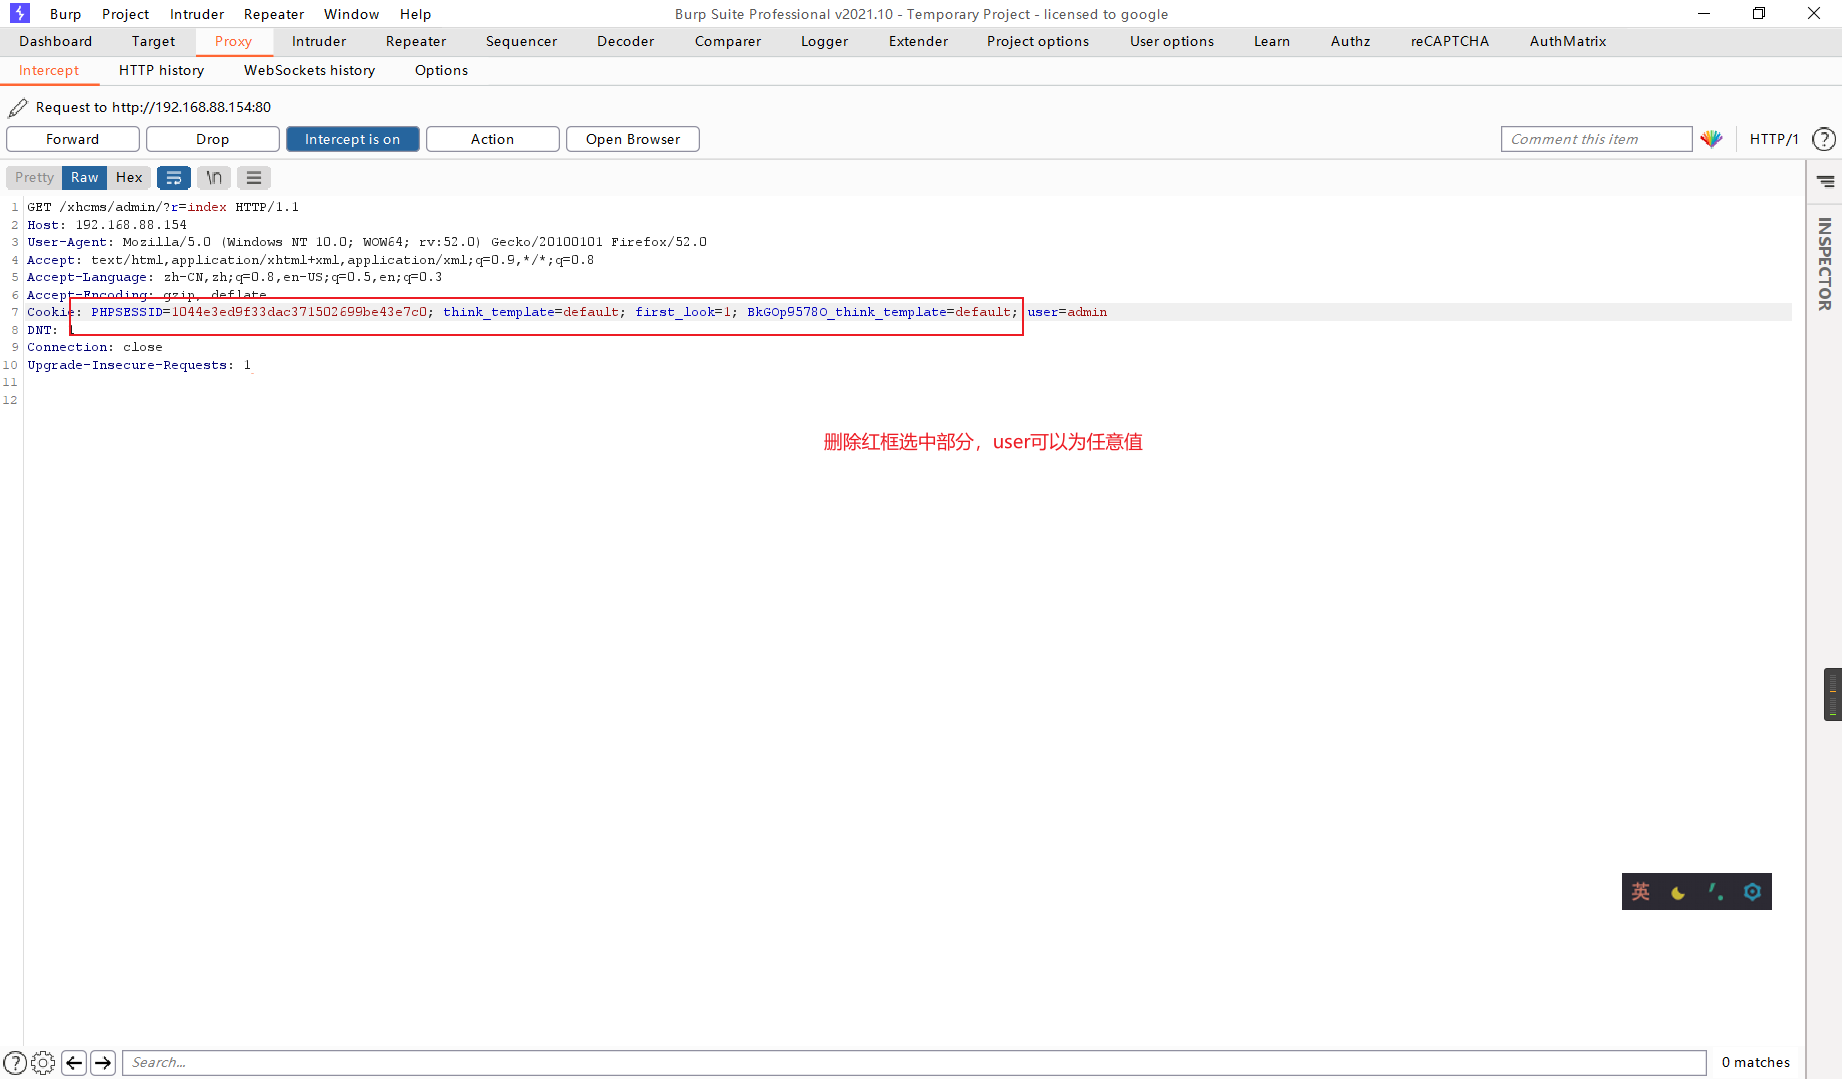The height and width of the screenshot is (1080, 1842).
Task: Open the Logger tab
Action: click(x=825, y=41)
